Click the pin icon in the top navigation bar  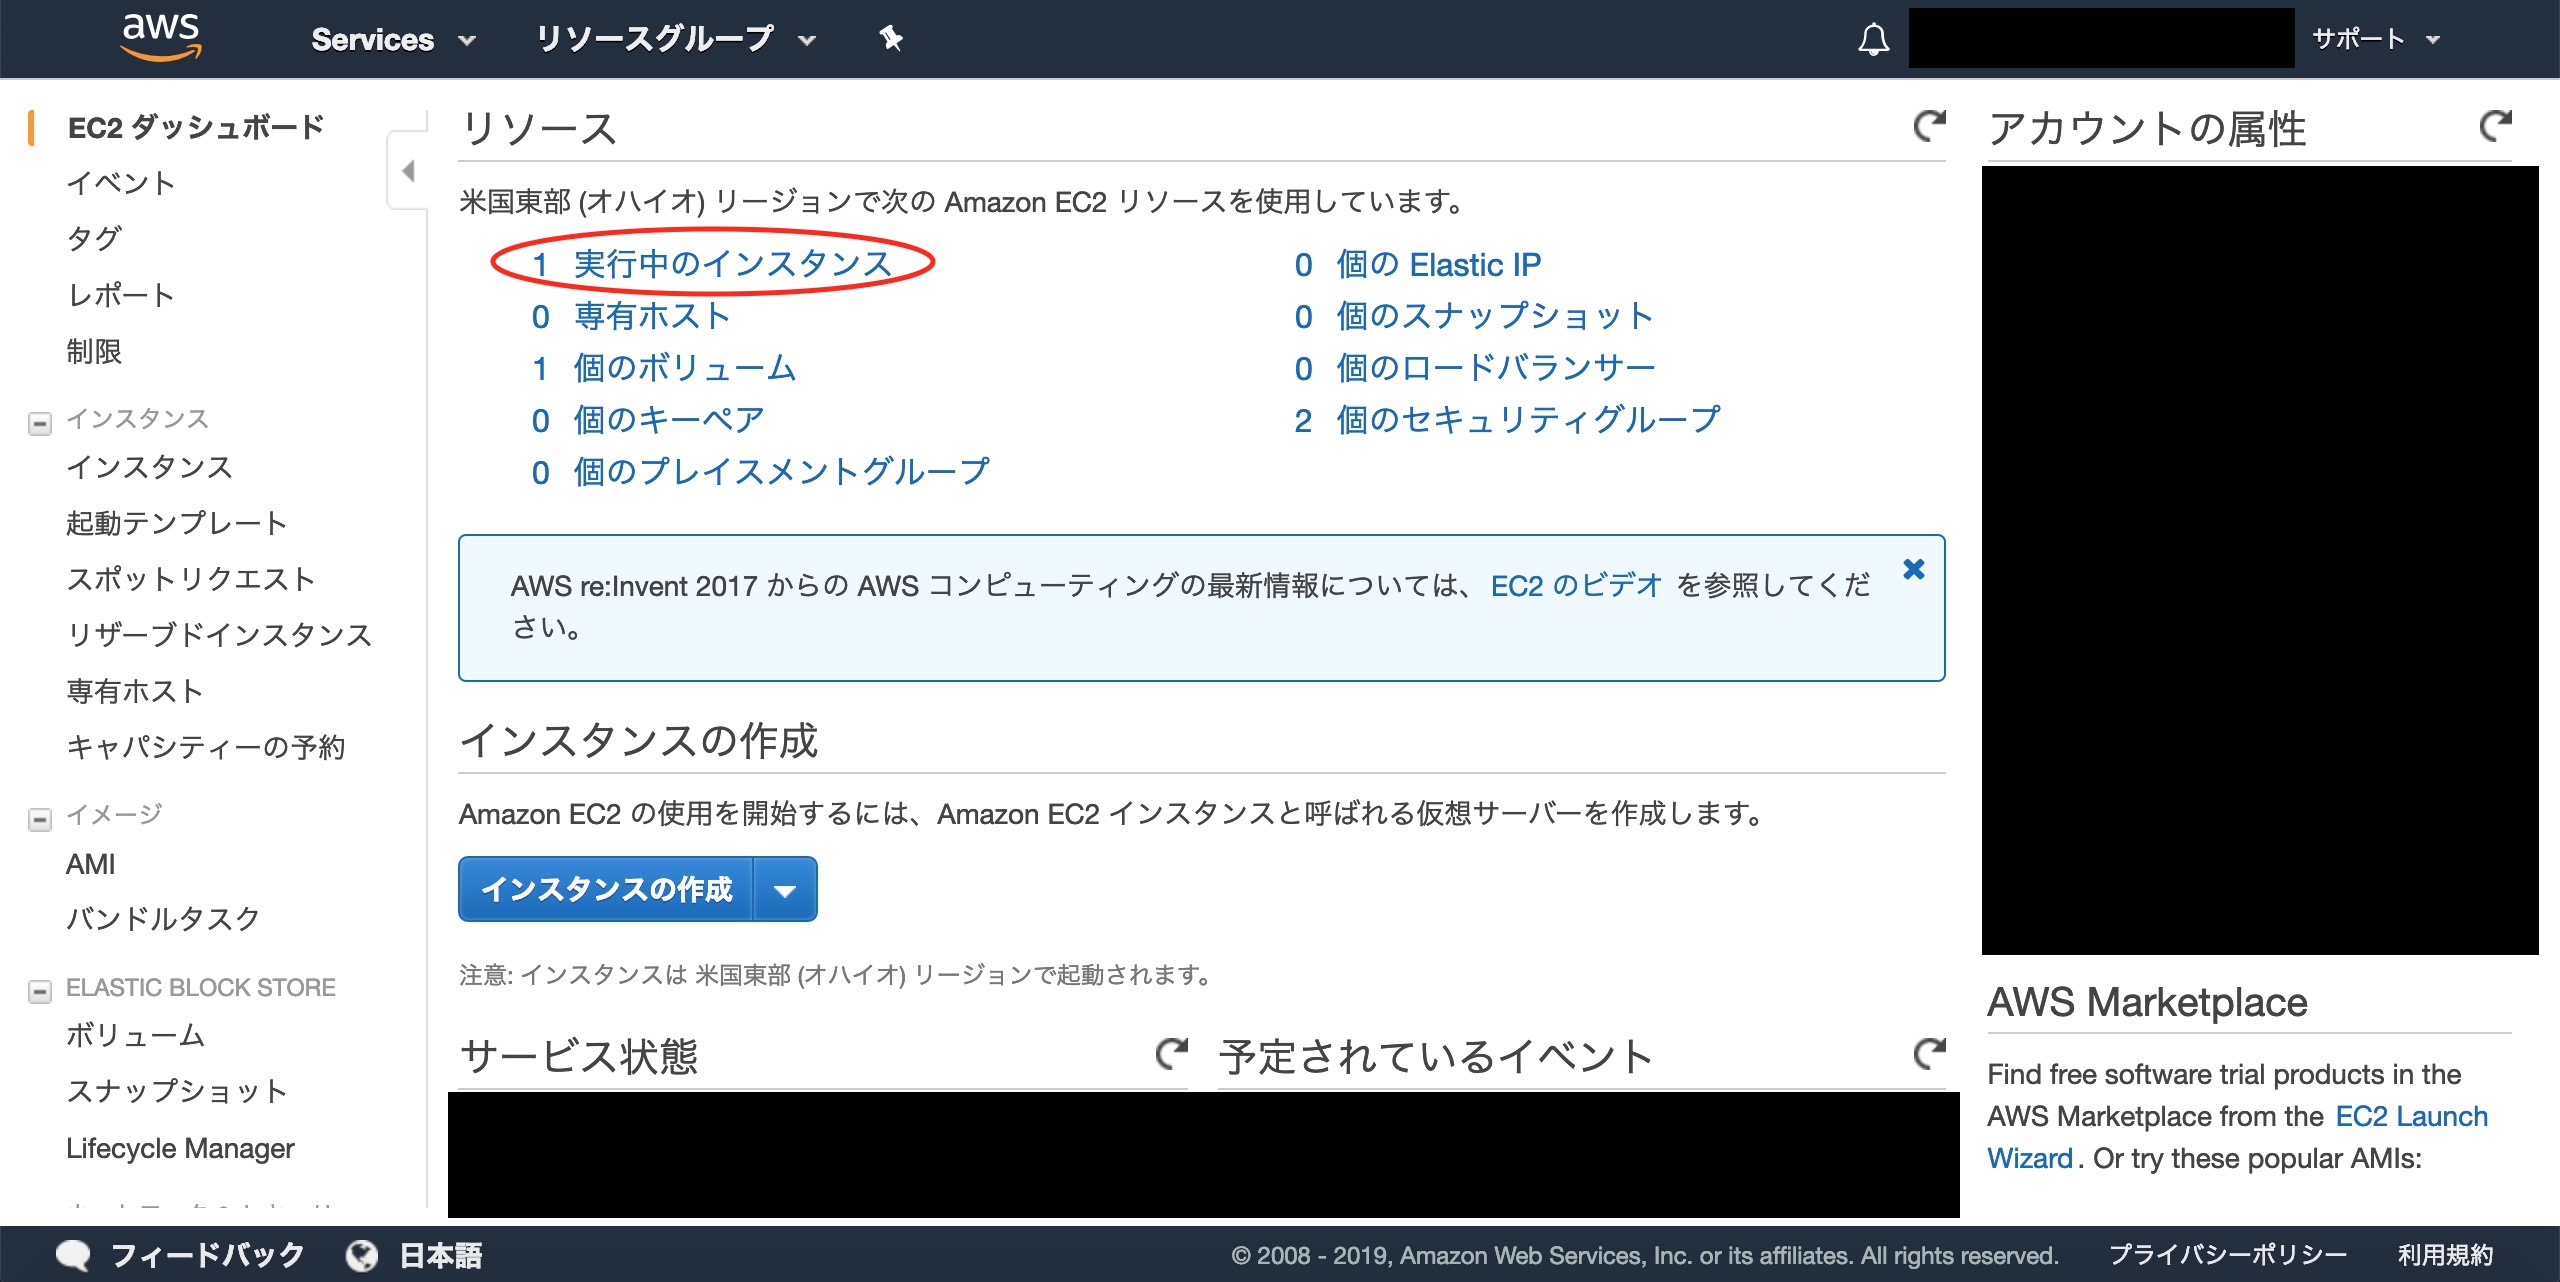tap(888, 38)
